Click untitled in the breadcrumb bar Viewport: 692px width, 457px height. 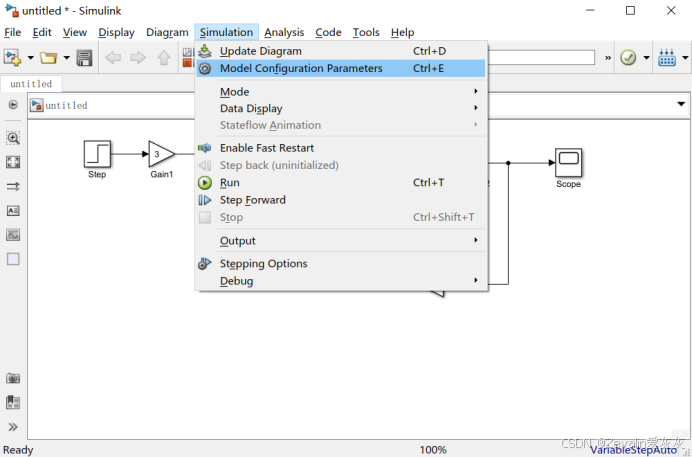(x=66, y=105)
